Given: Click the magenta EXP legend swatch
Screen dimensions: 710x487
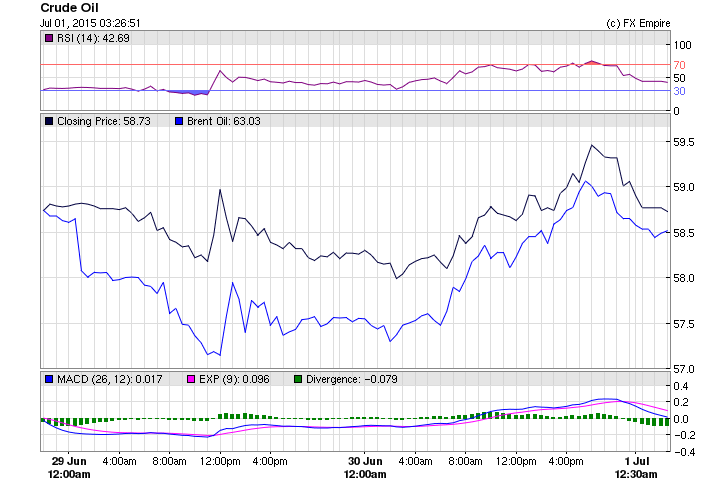Looking at the screenshot, I should [x=191, y=379].
